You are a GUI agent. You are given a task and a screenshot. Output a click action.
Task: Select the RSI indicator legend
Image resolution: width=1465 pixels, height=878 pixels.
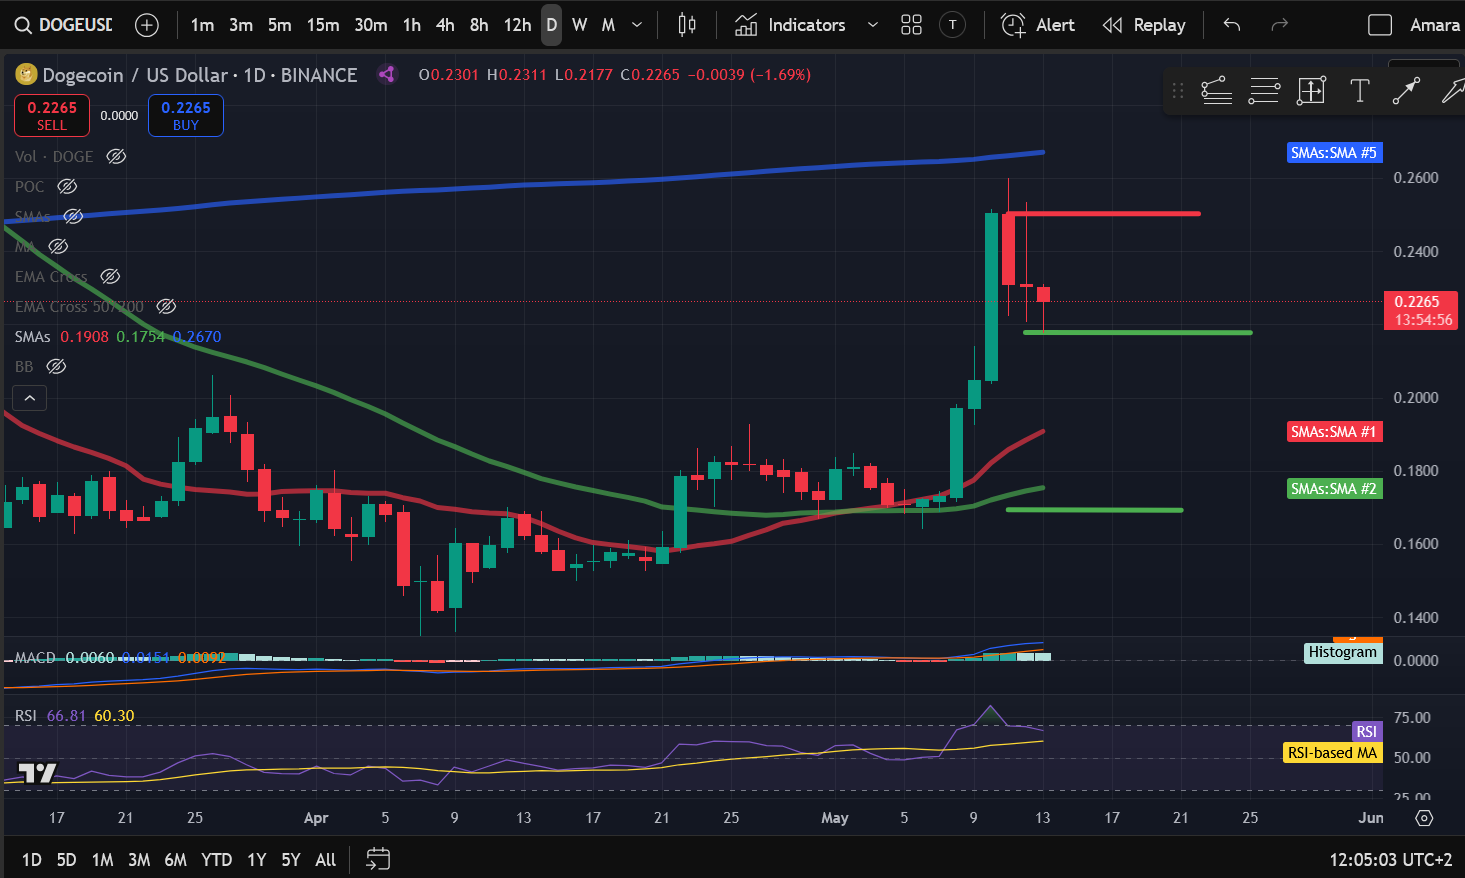[74, 716]
